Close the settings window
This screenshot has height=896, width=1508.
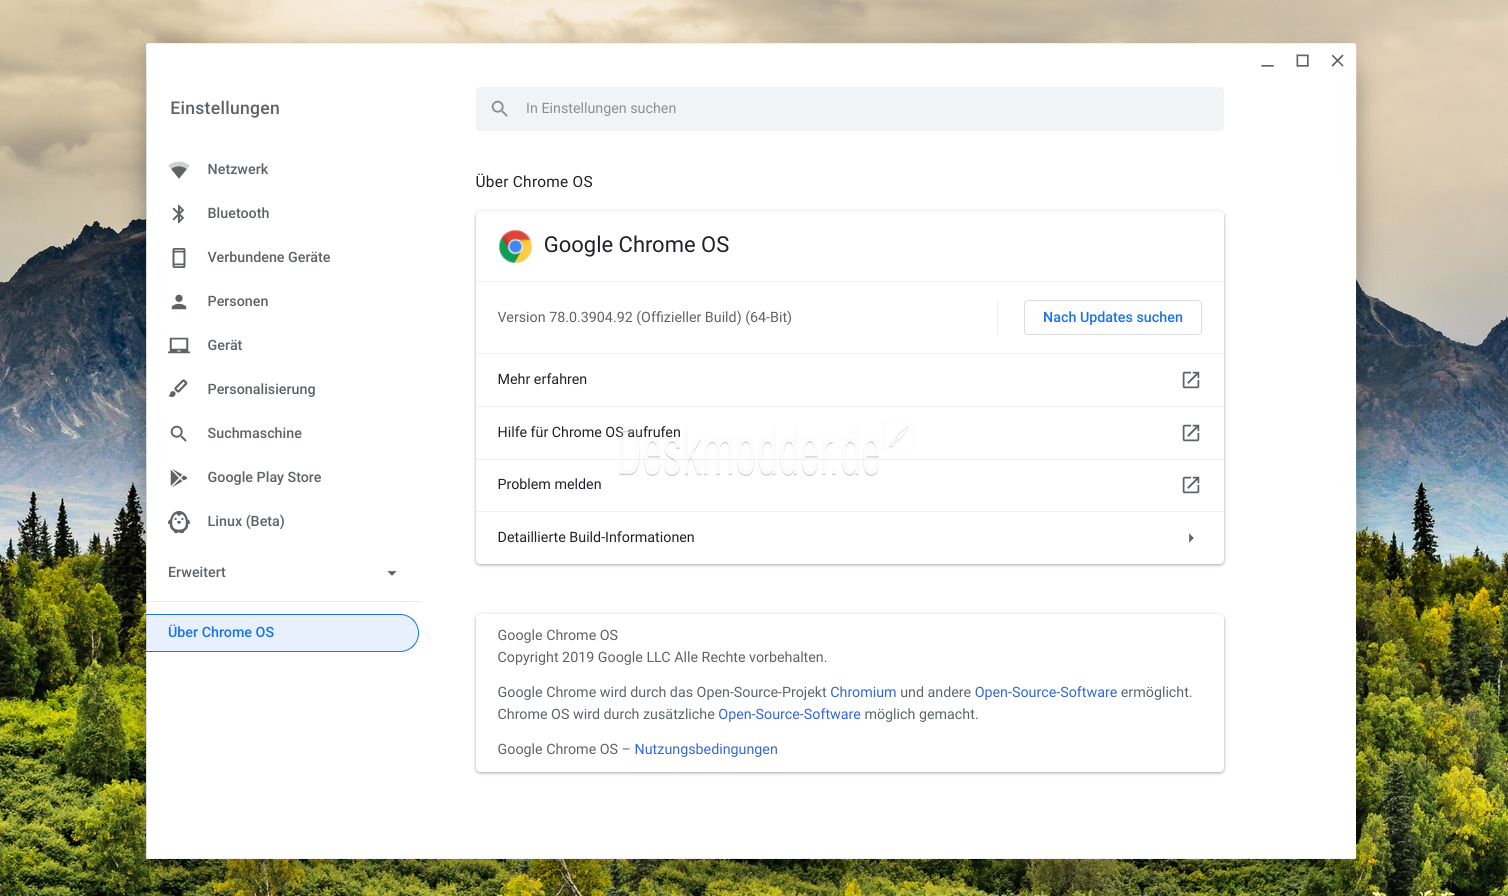tap(1337, 61)
